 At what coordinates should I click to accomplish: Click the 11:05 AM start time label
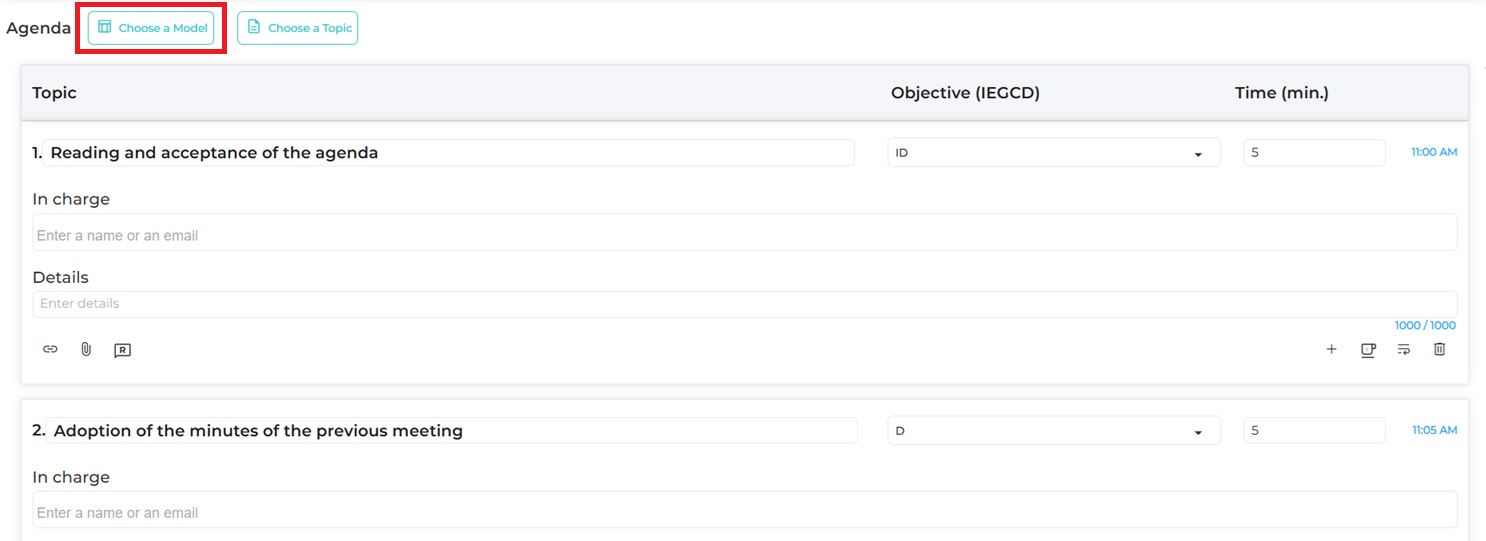pos(1434,431)
